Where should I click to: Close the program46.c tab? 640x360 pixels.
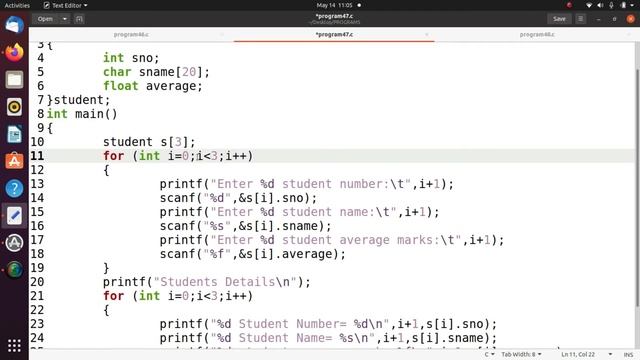[222, 35]
